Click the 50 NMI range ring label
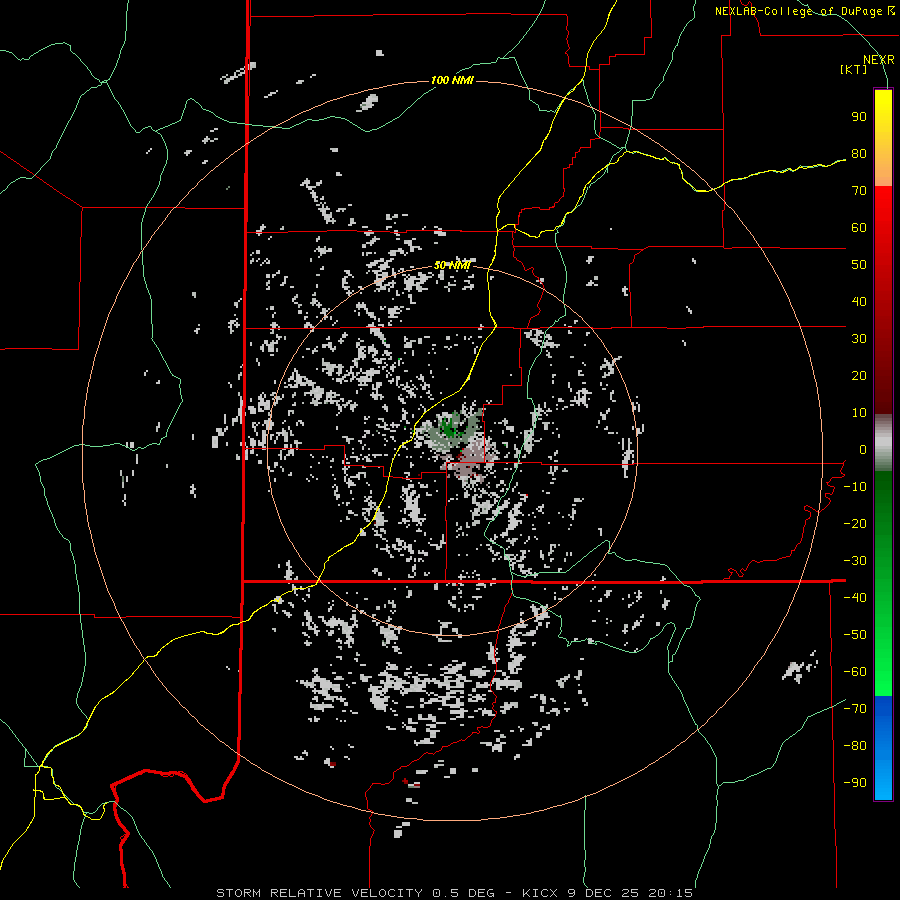 click(452, 265)
